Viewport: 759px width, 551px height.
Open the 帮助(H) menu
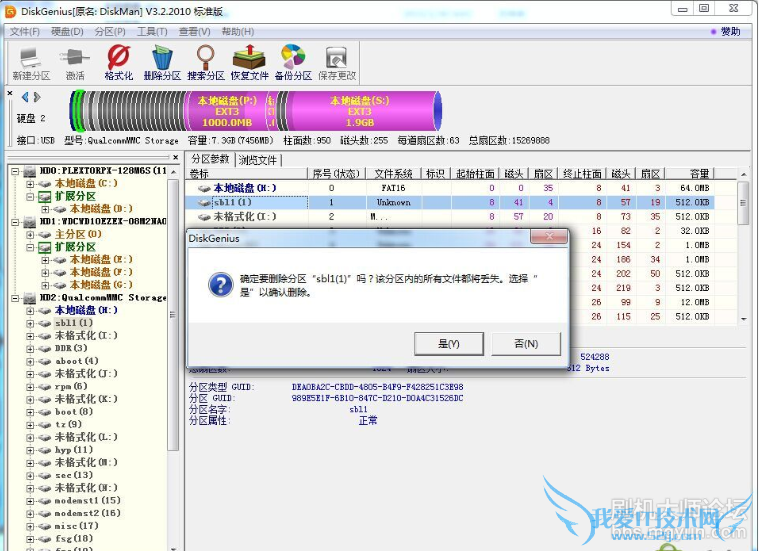pyautogui.click(x=238, y=31)
